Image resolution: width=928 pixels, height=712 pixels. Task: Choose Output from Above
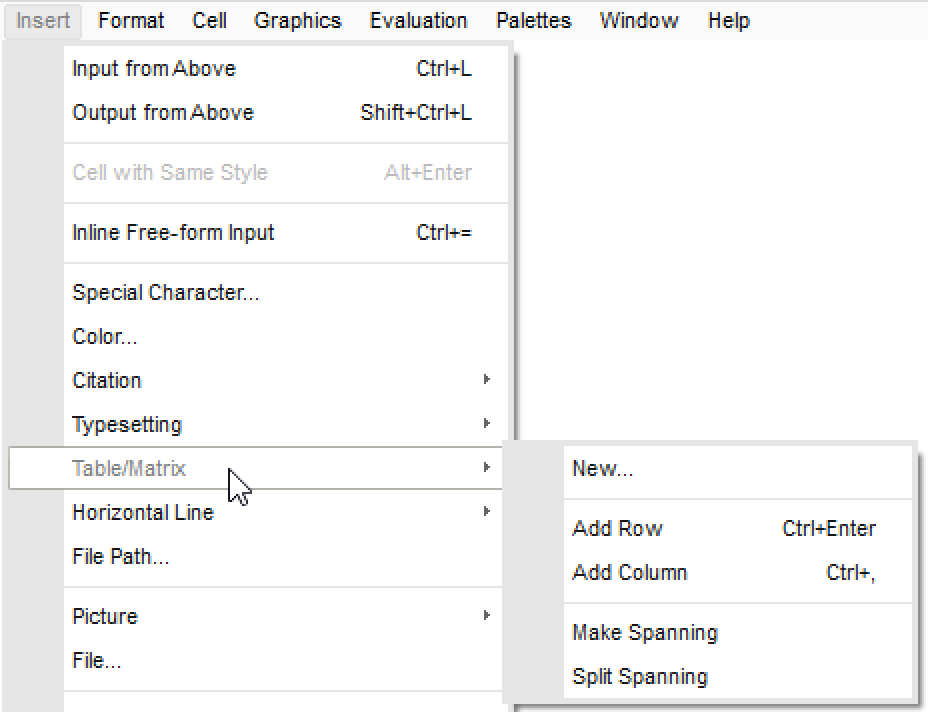pos(163,113)
